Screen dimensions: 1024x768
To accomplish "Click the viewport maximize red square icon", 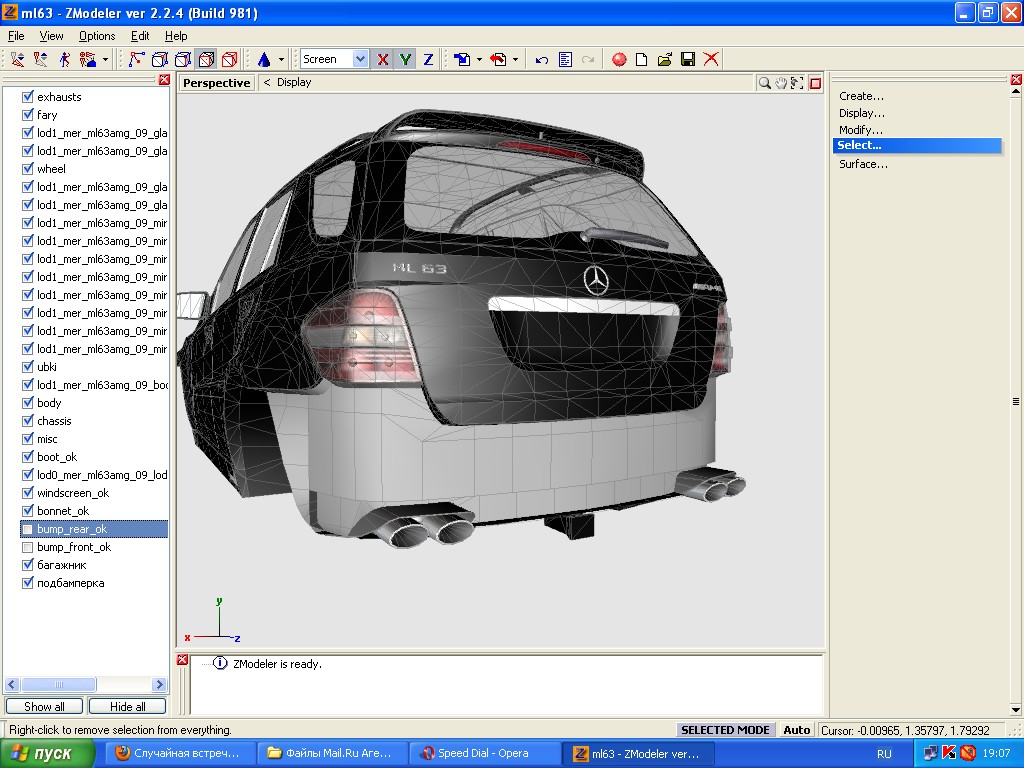I will pos(815,83).
